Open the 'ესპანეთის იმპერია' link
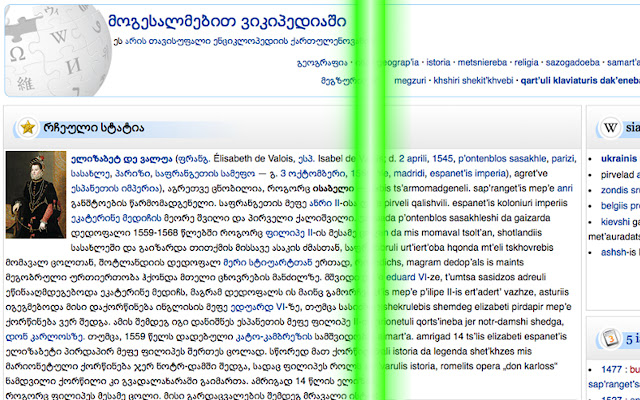This screenshot has height=400, width=640. 115,189
